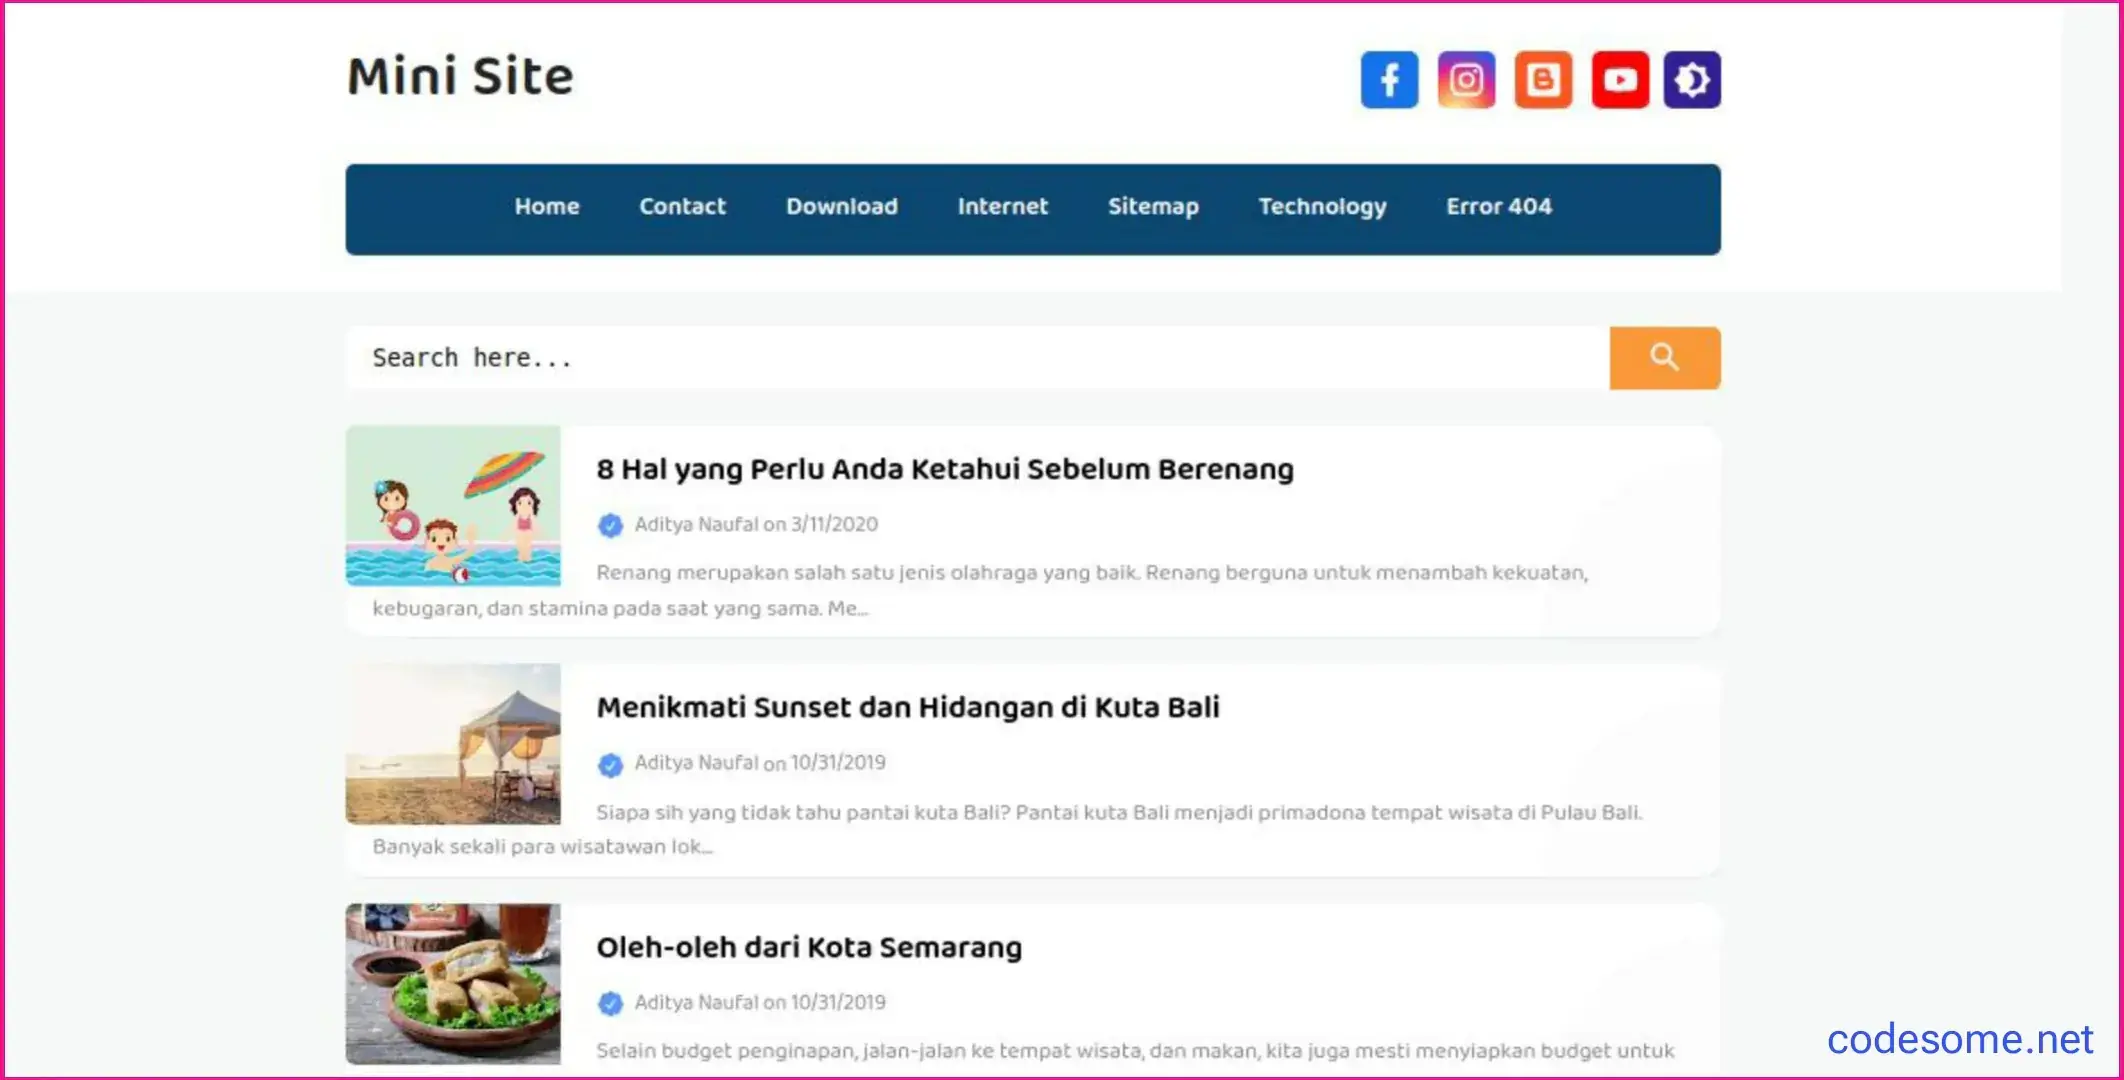Image resolution: width=2124 pixels, height=1080 pixels.
Task: Click verified badge on Kuta Bali post
Action: pos(610,765)
